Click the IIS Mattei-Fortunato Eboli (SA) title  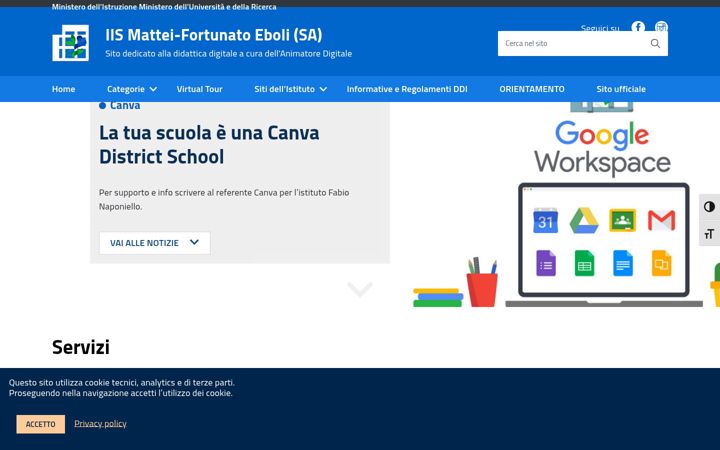point(214,35)
